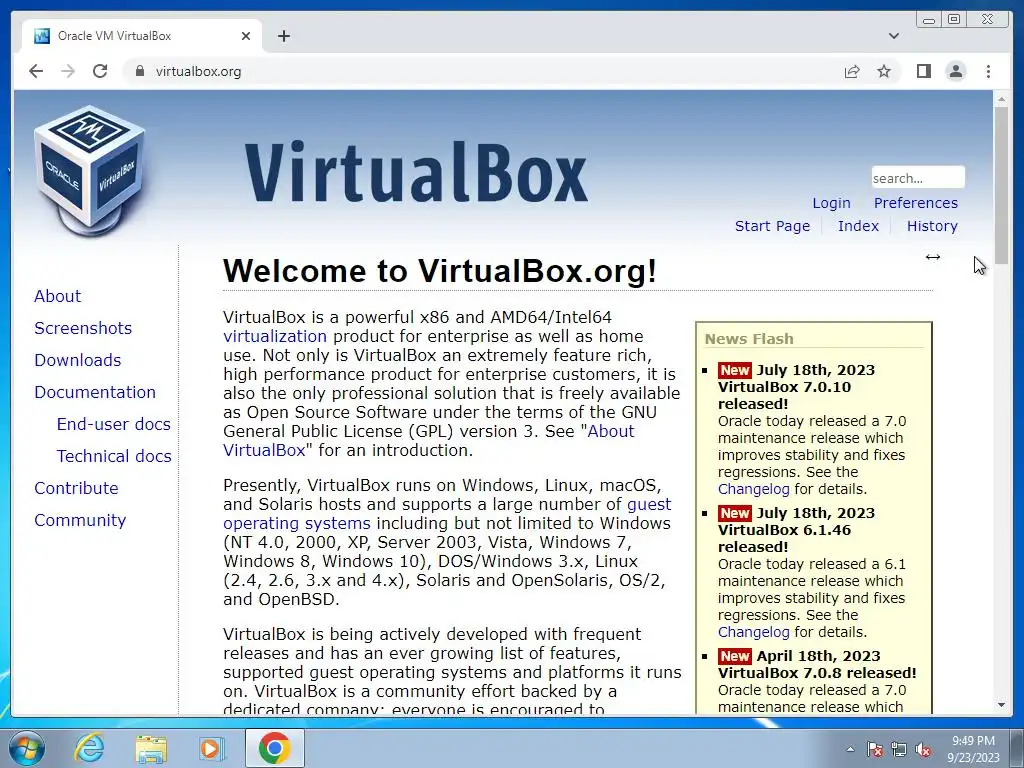Open Changelog link for VirtualBox 6.1.46

pyautogui.click(x=754, y=632)
